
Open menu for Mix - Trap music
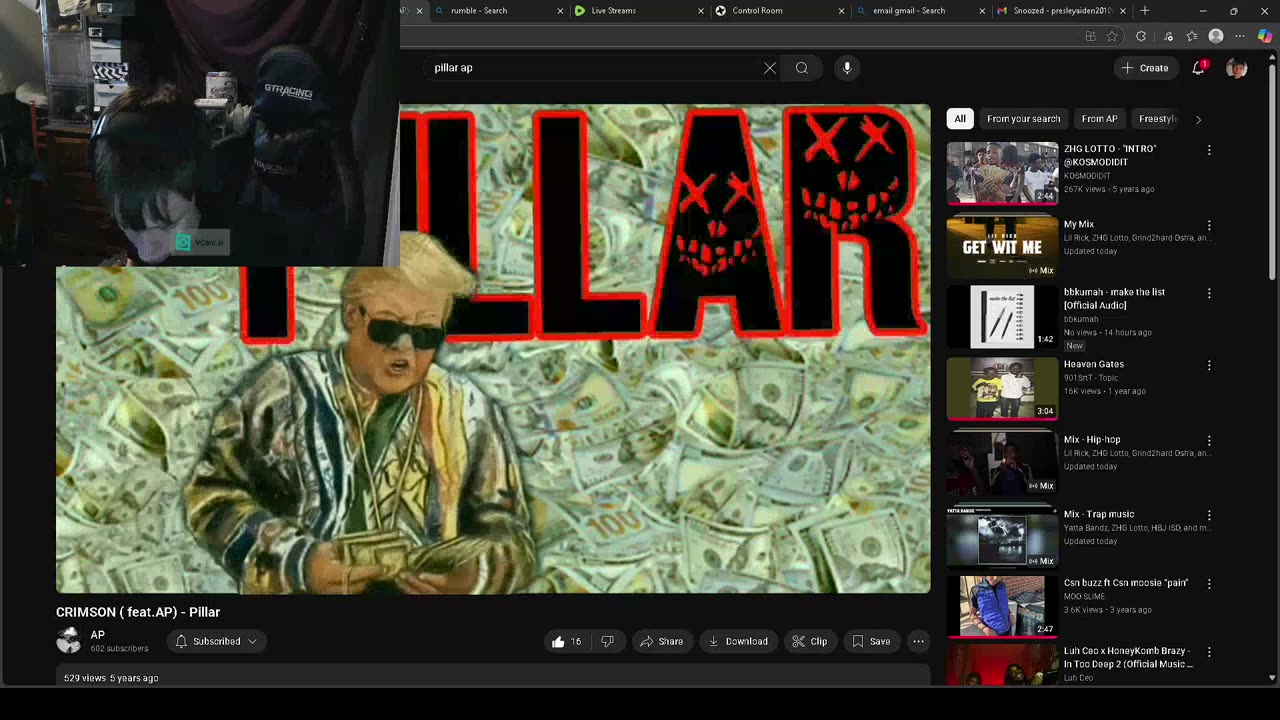[x=1209, y=515]
